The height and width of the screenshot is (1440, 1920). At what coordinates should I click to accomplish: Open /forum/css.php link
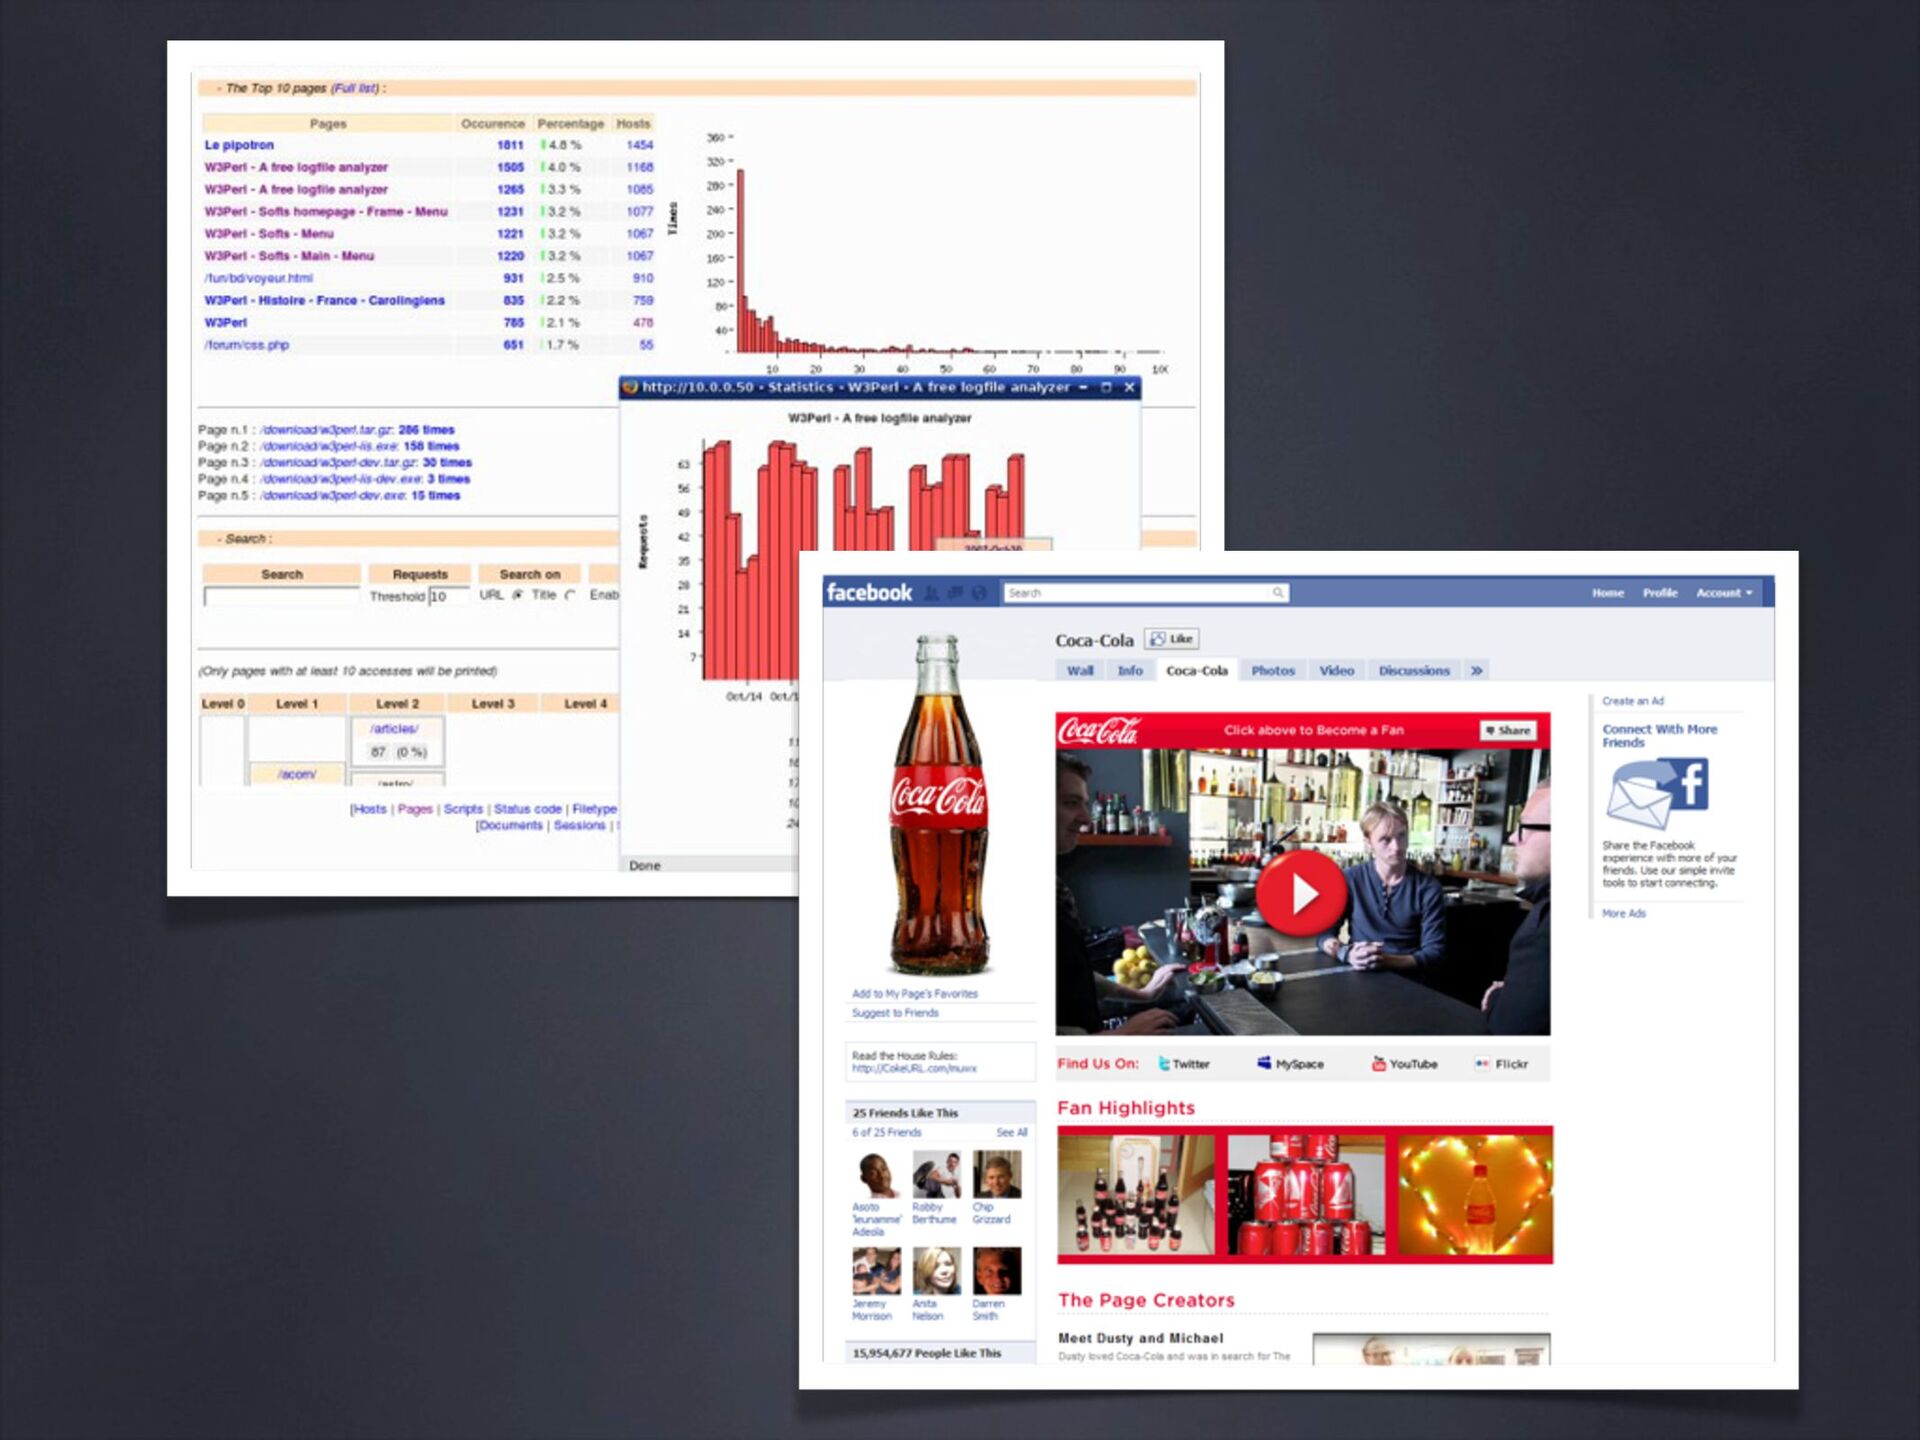(246, 345)
